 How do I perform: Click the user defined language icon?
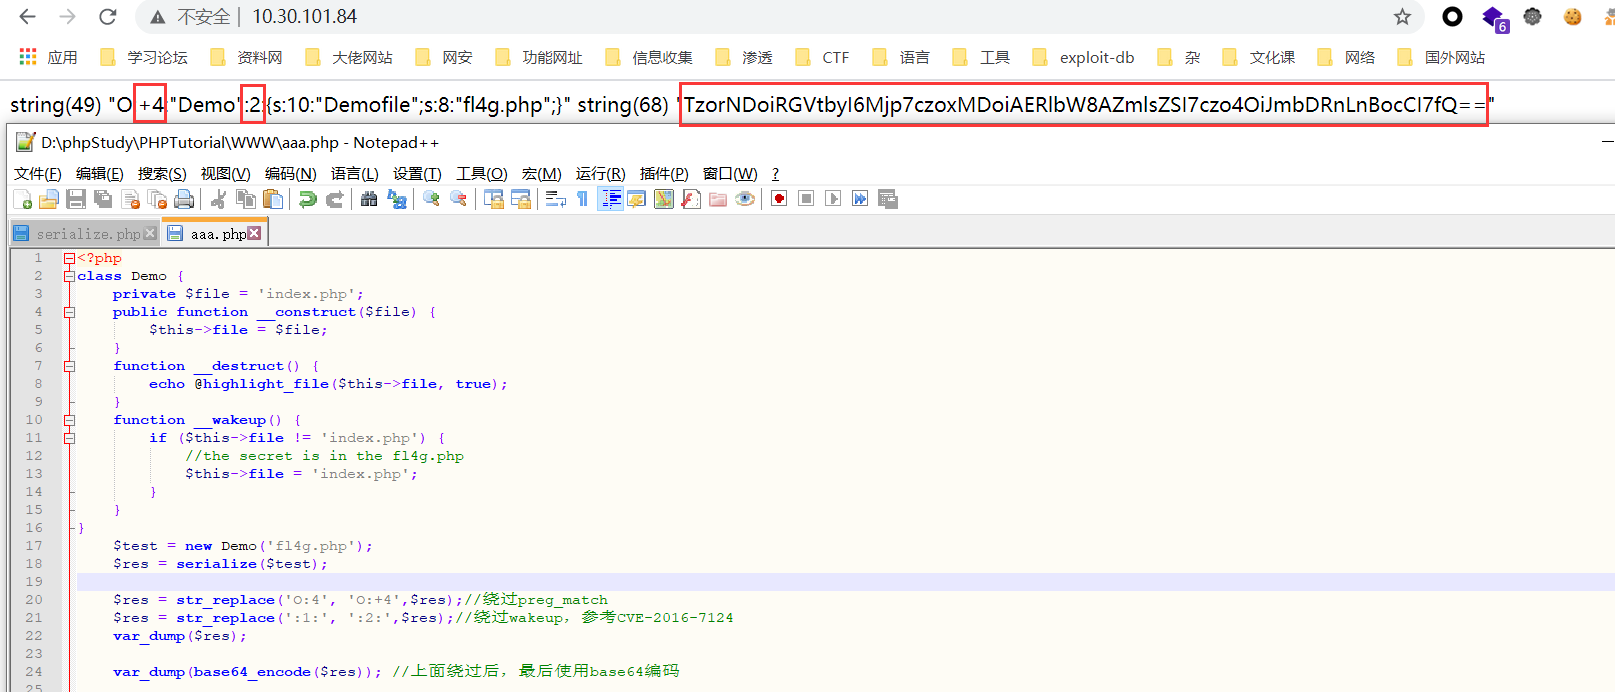[636, 199]
